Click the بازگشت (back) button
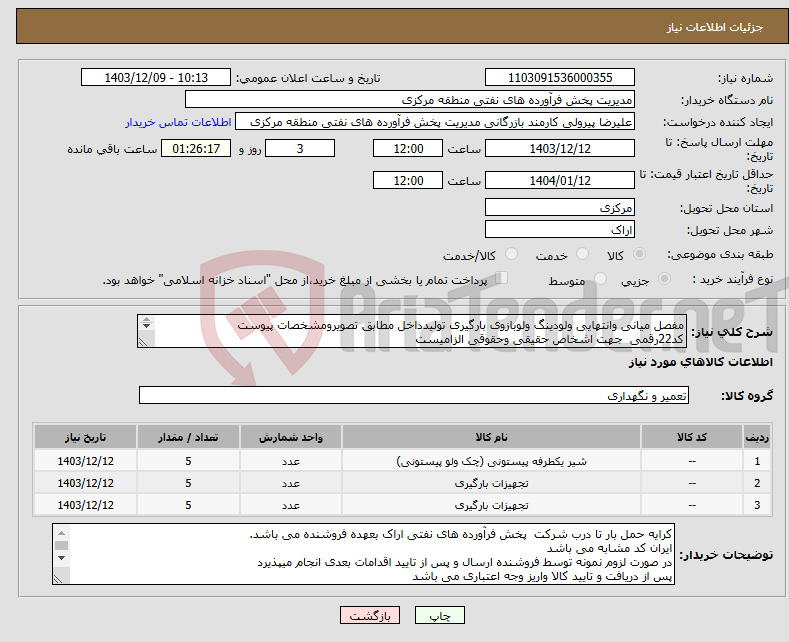The image size is (789, 642). coord(370,615)
